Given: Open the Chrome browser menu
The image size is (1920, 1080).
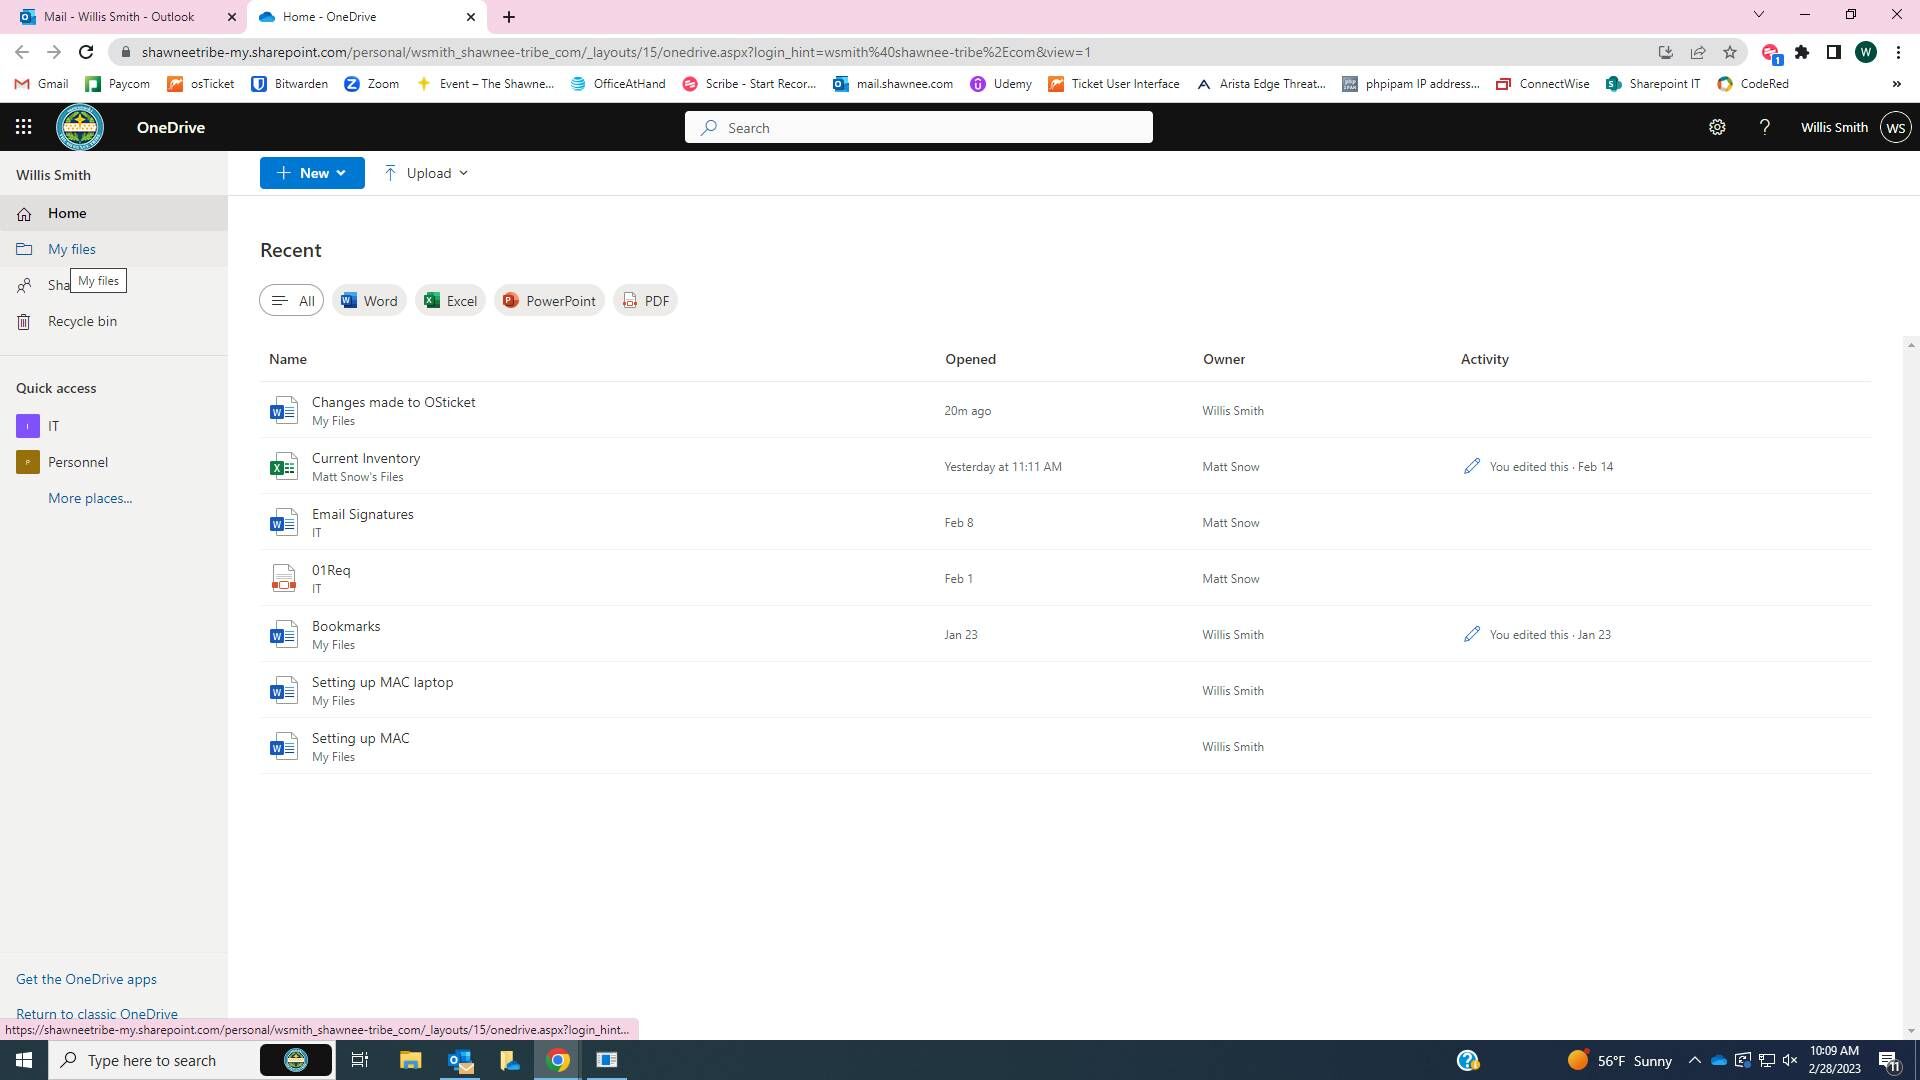Looking at the screenshot, I should click(1899, 52).
